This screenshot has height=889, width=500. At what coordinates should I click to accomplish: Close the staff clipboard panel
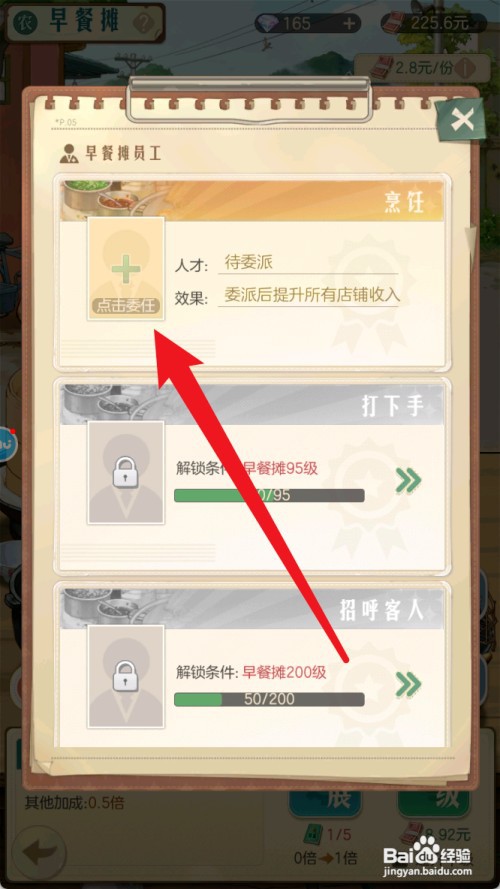463,120
